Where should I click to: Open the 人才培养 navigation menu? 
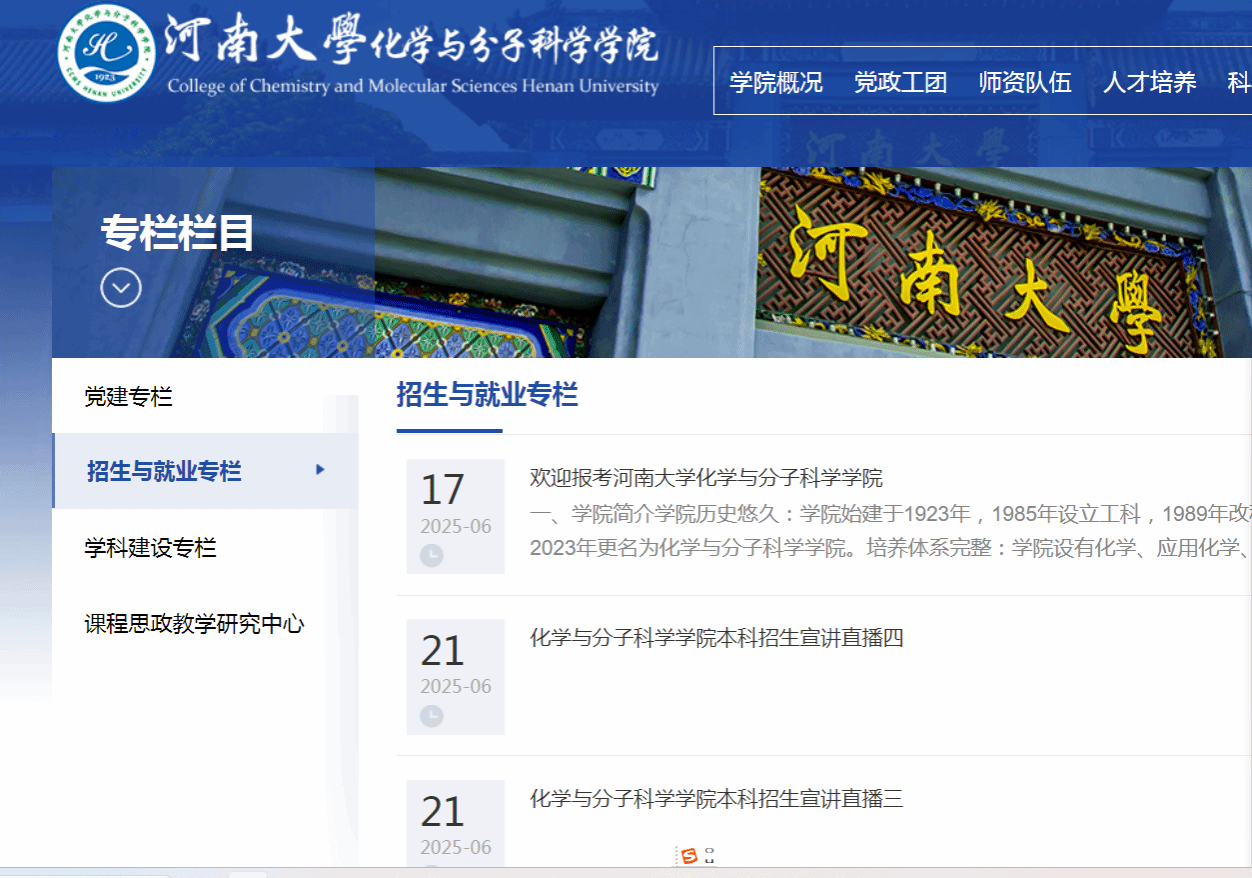coord(1149,82)
